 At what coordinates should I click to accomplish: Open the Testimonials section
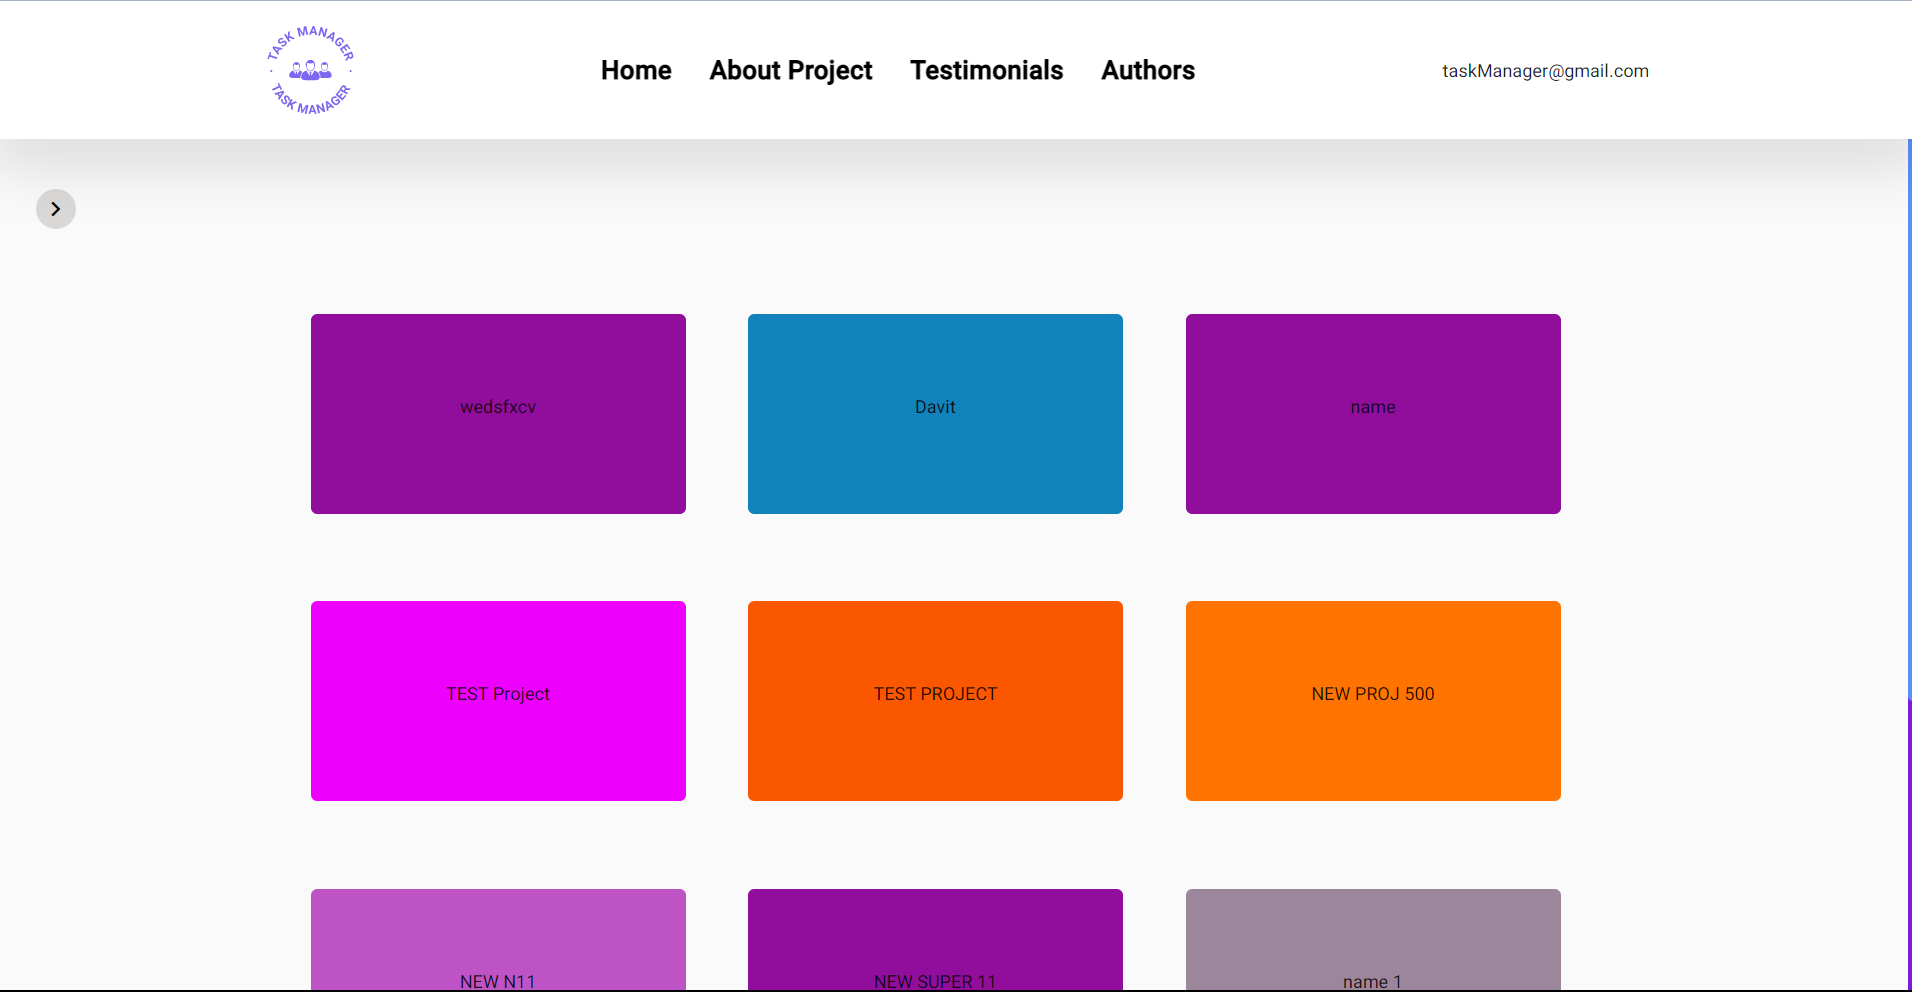coord(986,70)
